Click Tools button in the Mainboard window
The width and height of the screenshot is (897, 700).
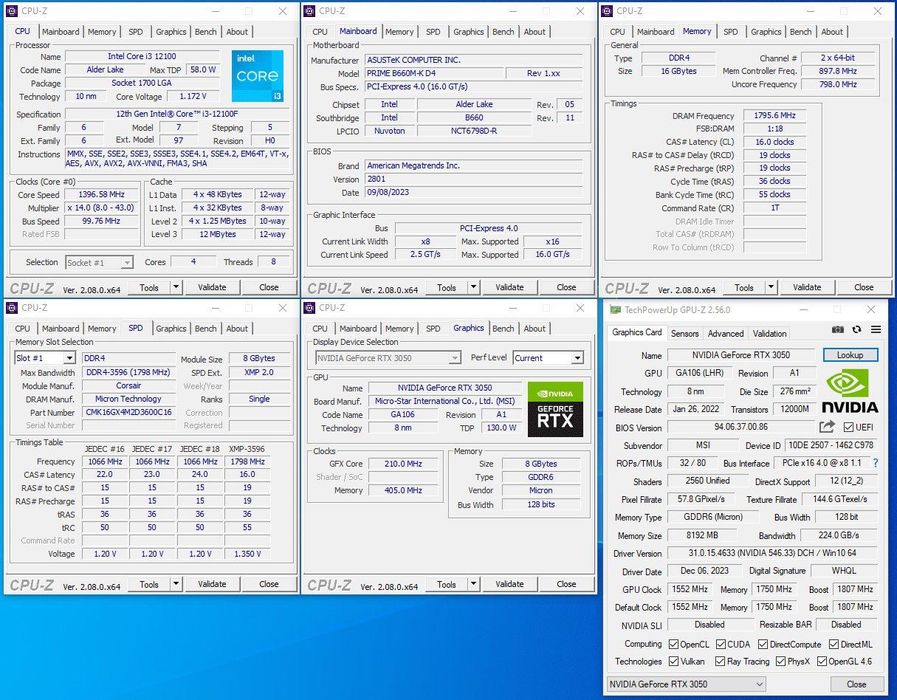(x=446, y=287)
